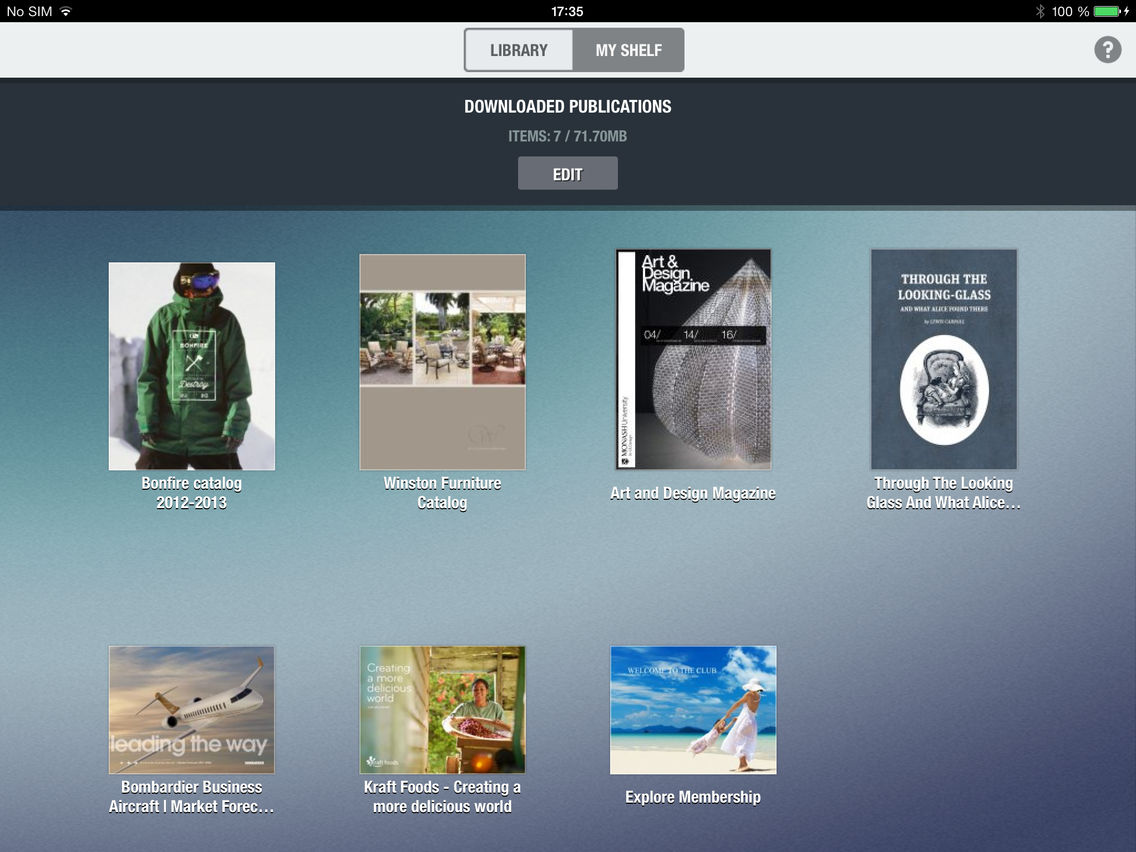
Task: Click the 'ITEMS: 7 / 71.70MB' text
Action: coord(567,136)
